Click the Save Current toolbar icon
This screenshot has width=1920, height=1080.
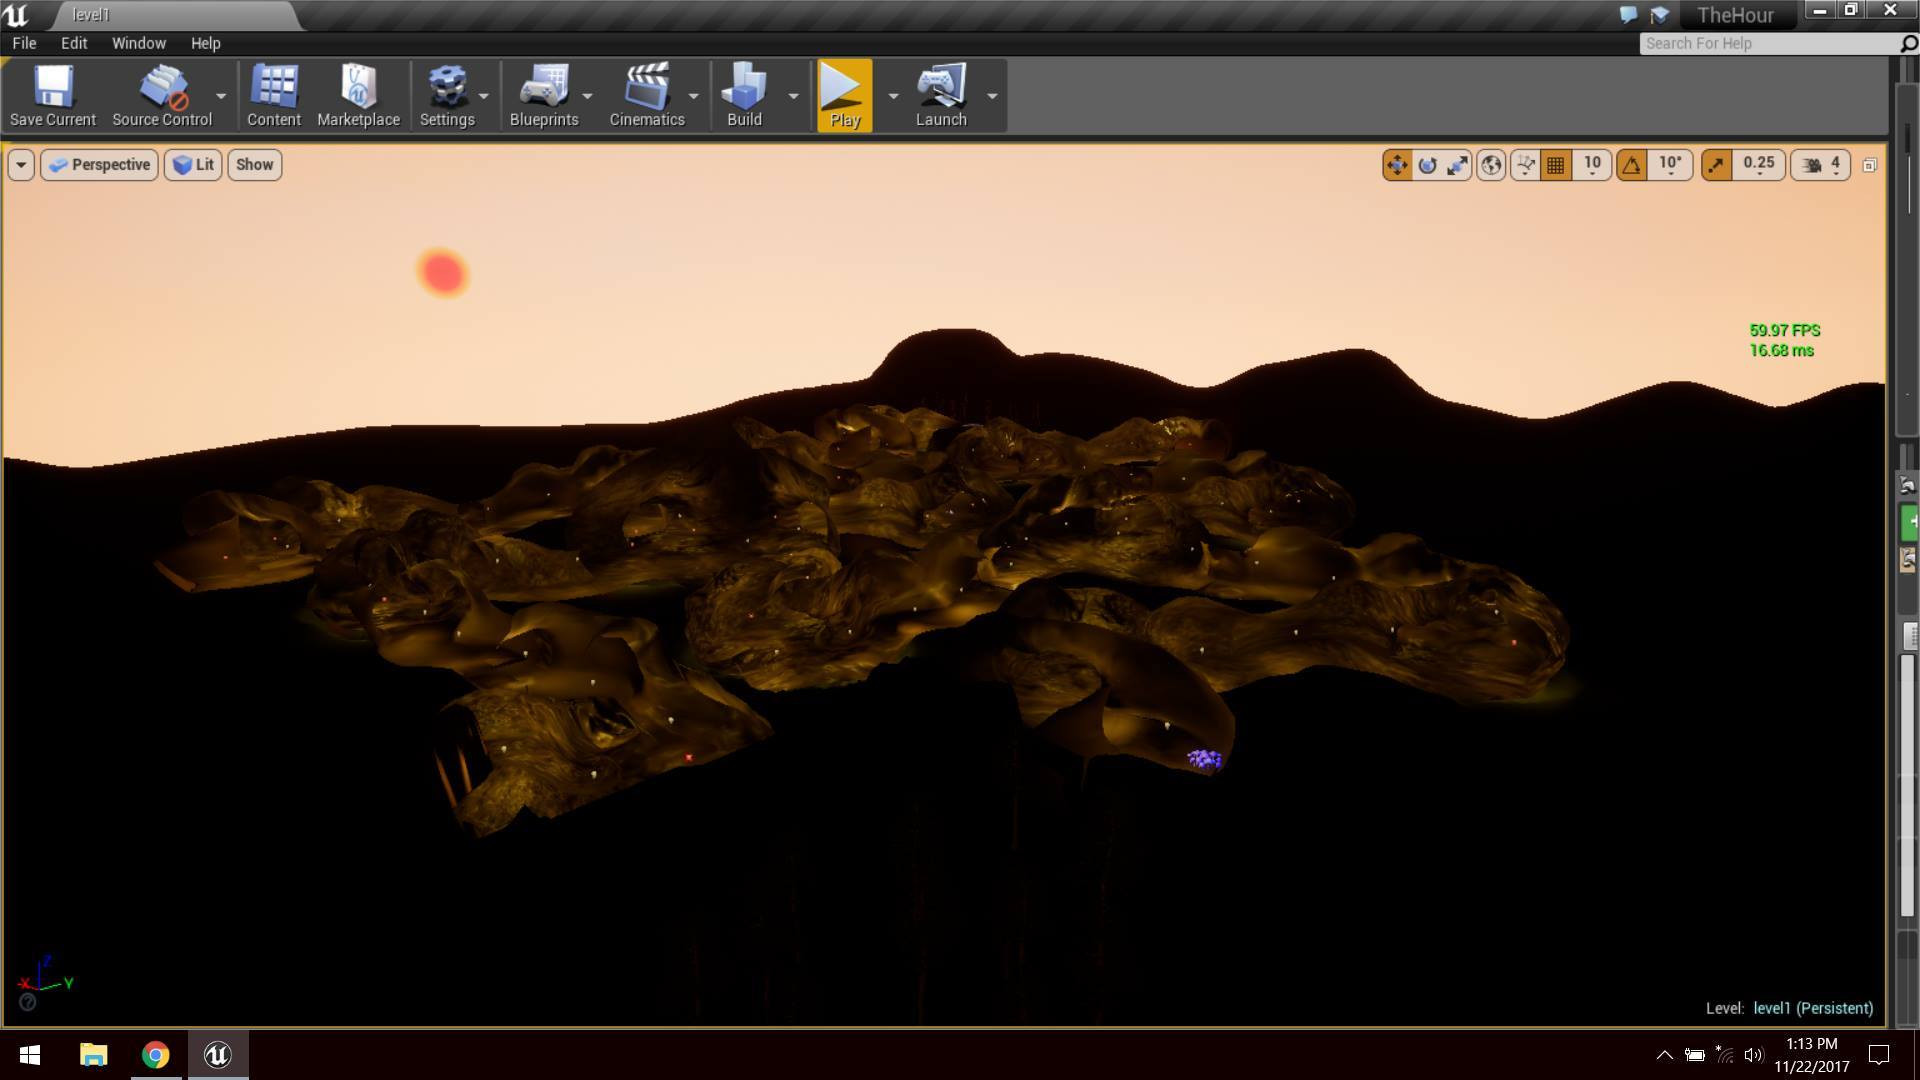53,96
